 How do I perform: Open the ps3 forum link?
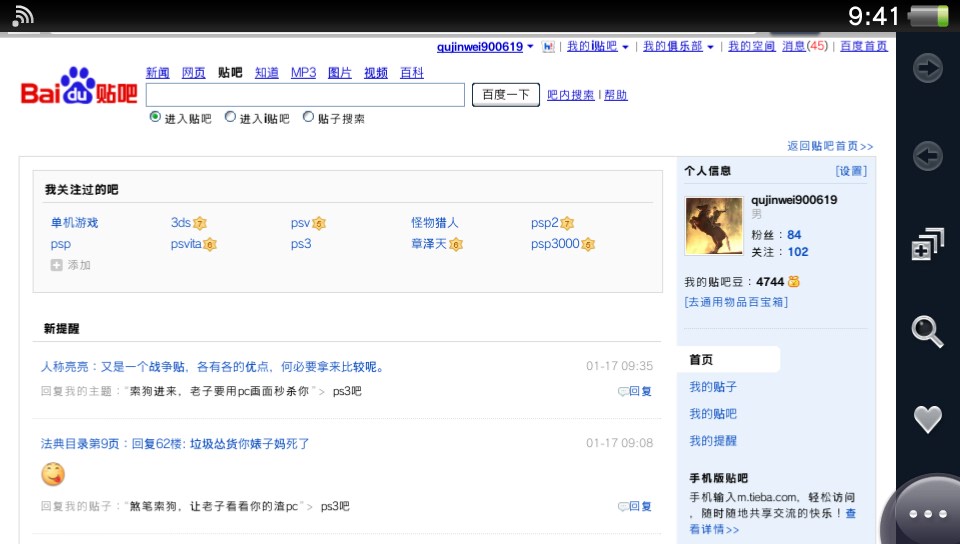(301, 244)
